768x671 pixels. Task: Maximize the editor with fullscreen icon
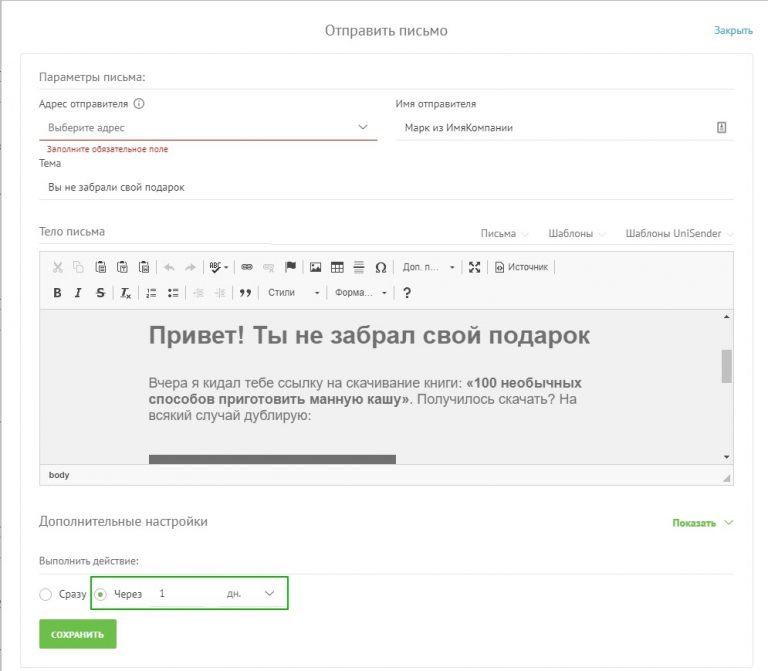(x=474, y=267)
